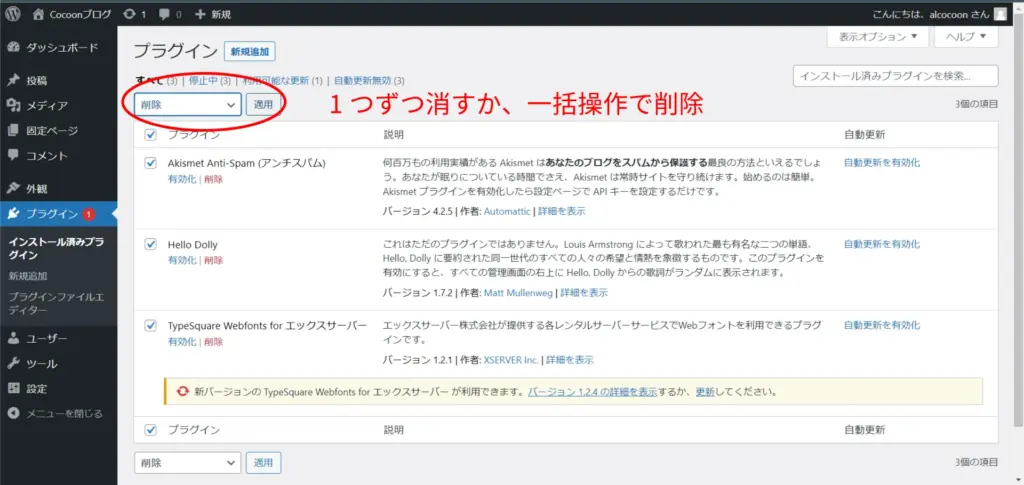Expand 表示オプション panel
Screen dimensions: 1024x485
click(x=878, y=37)
